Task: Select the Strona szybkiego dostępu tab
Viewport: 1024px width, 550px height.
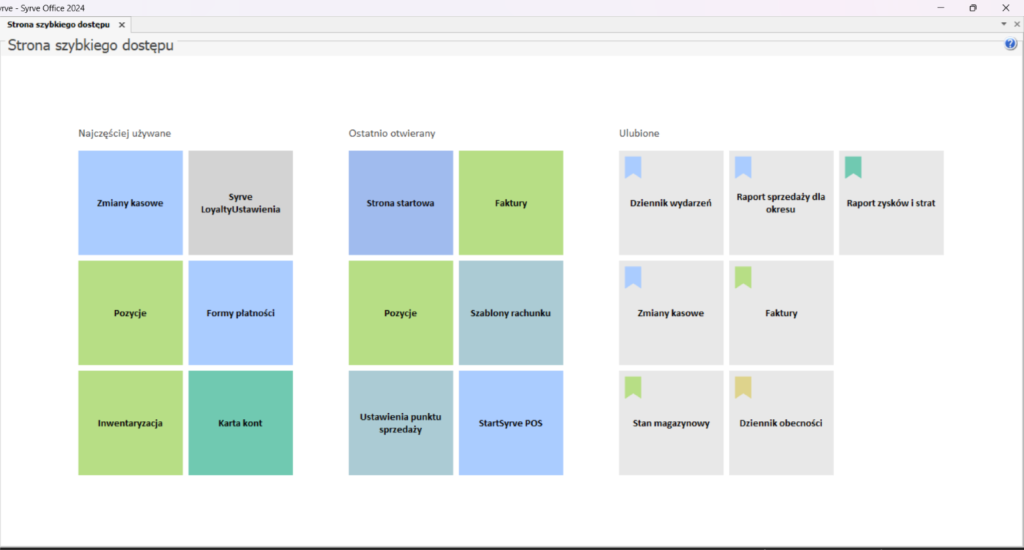Action: (58, 24)
